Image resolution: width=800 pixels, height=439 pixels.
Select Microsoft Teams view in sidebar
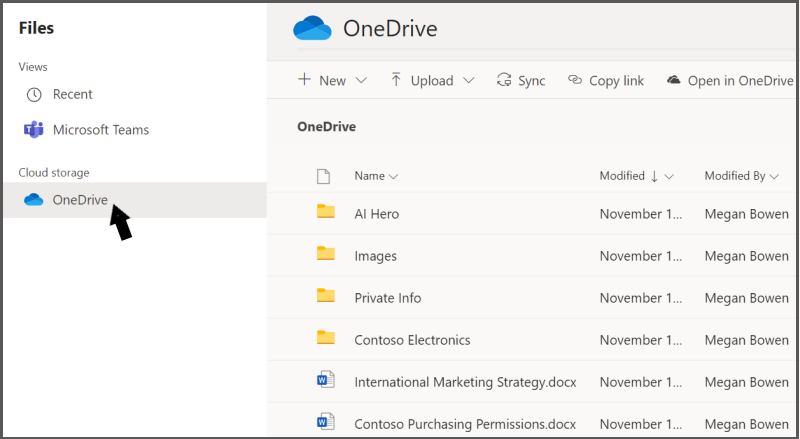point(135,130)
